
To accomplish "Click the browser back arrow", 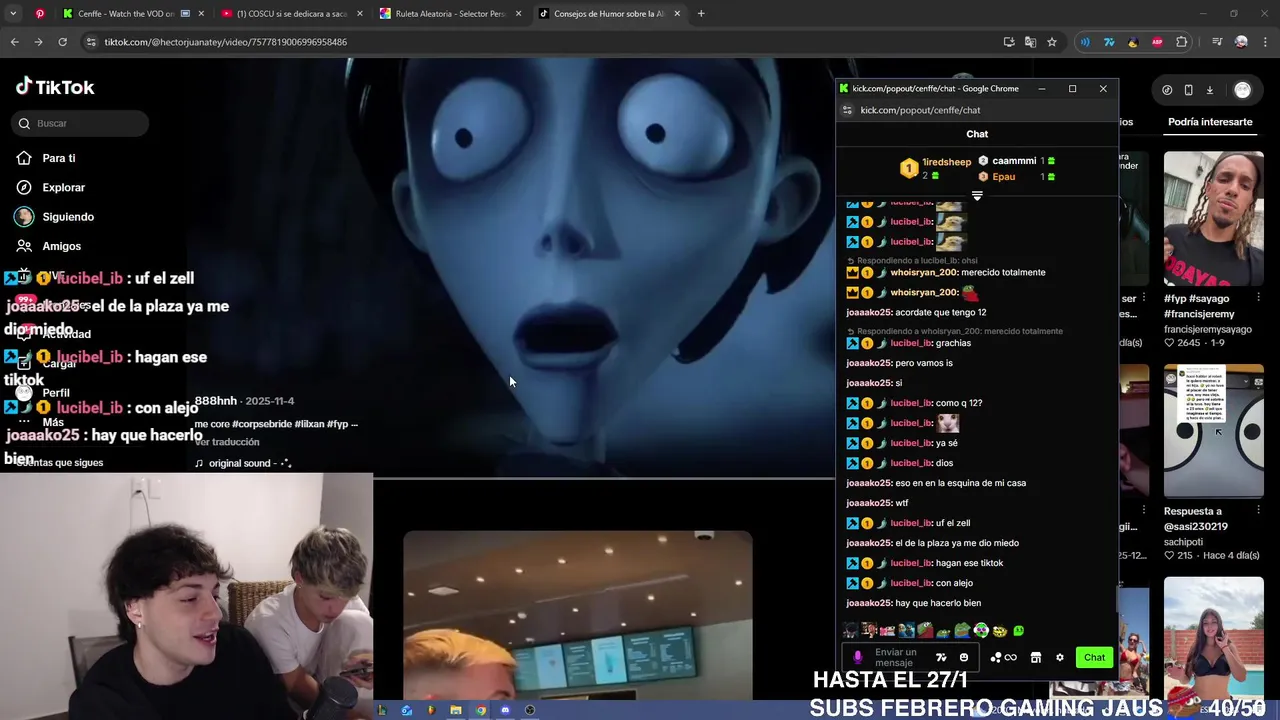I will [14, 42].
